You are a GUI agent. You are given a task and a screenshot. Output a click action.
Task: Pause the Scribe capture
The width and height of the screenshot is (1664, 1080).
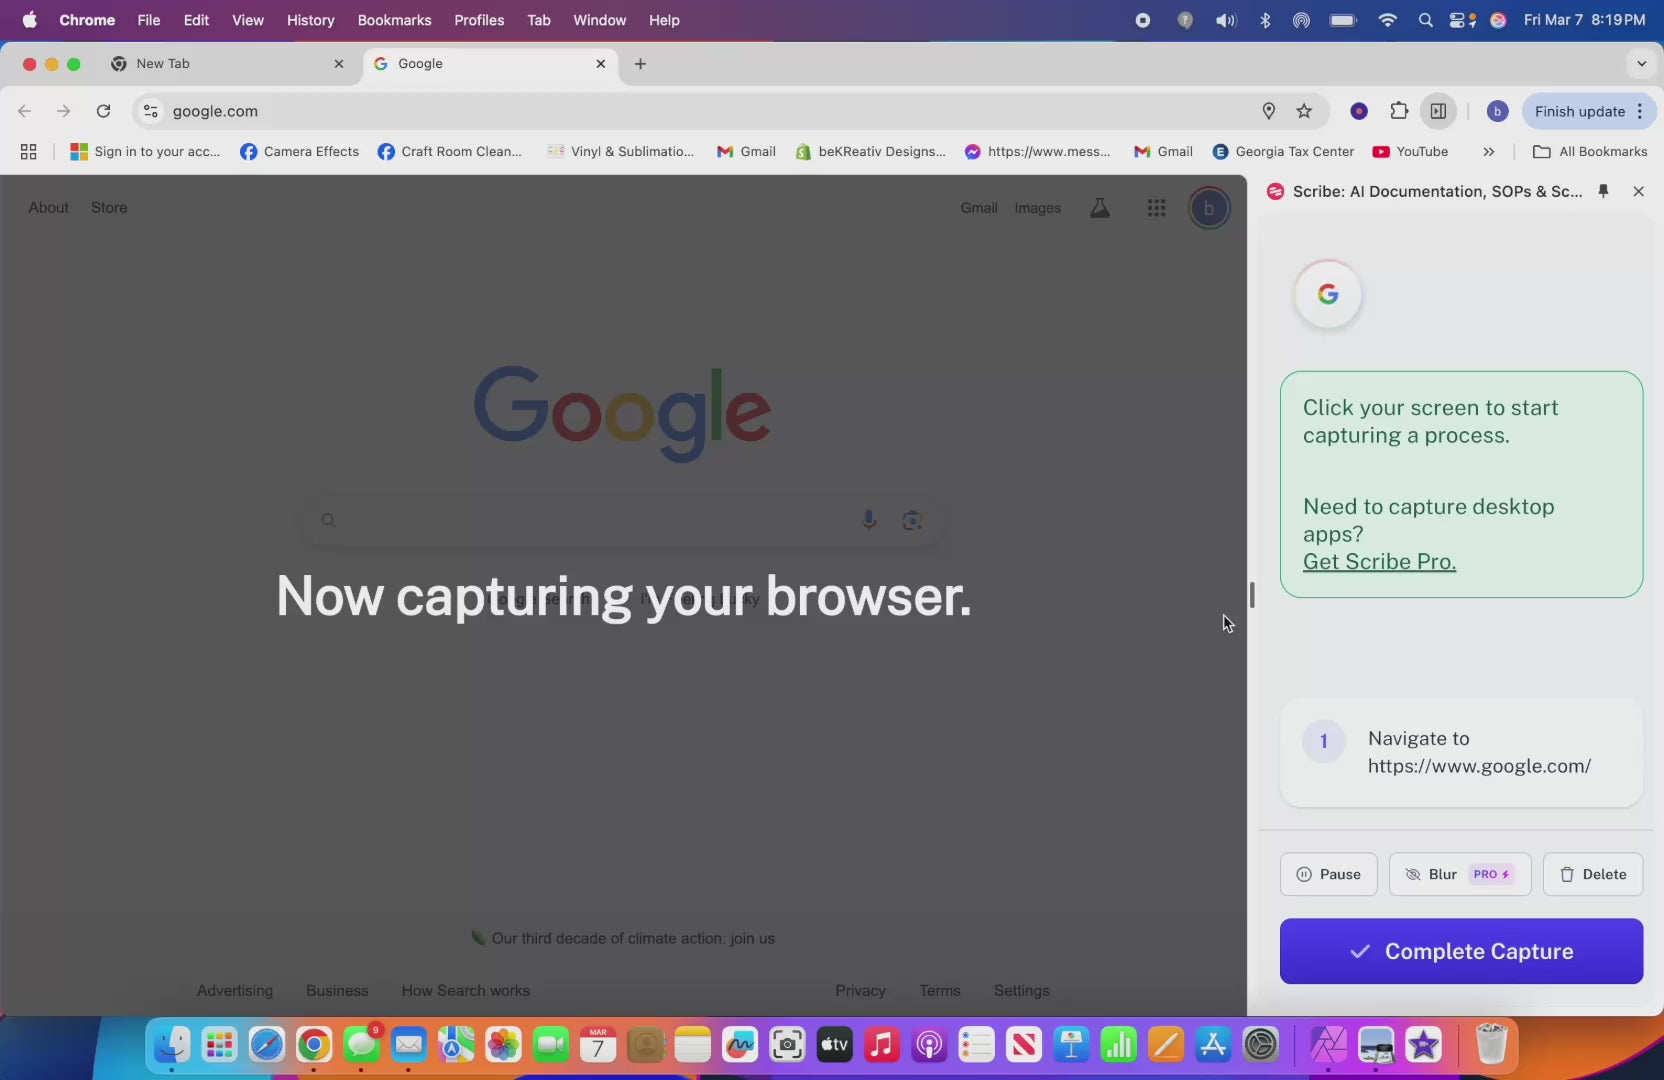click(1328, 874)
